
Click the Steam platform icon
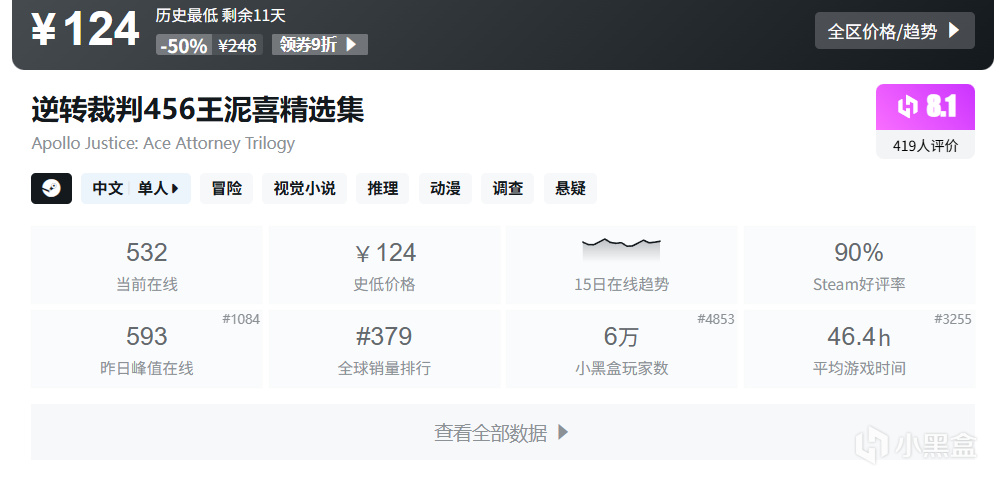point(51,189)
